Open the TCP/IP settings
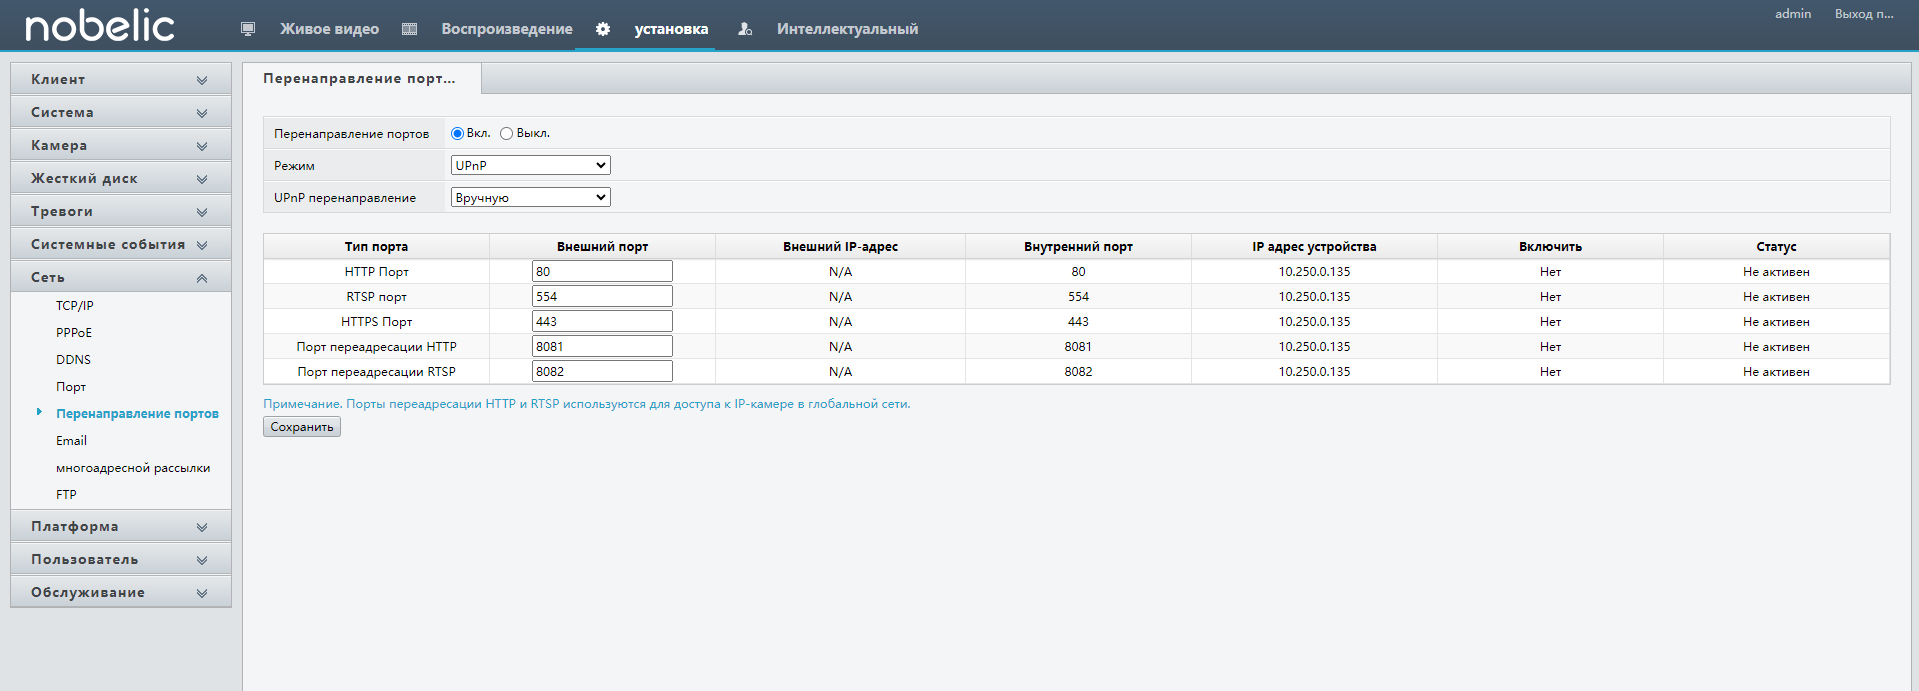1919x691 pixels. pyautogui.click(x=75, y=306)
